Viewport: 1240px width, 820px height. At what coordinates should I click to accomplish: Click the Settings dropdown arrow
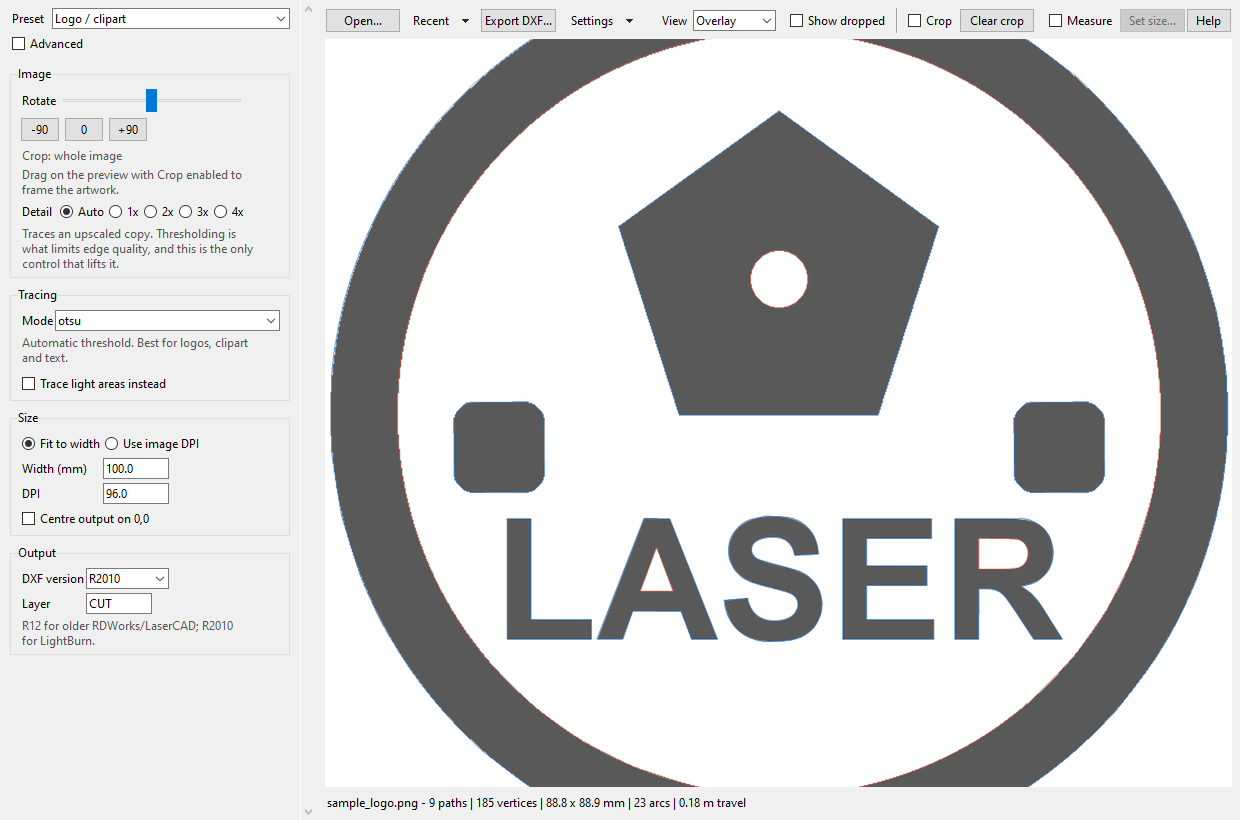click(629, 21)
